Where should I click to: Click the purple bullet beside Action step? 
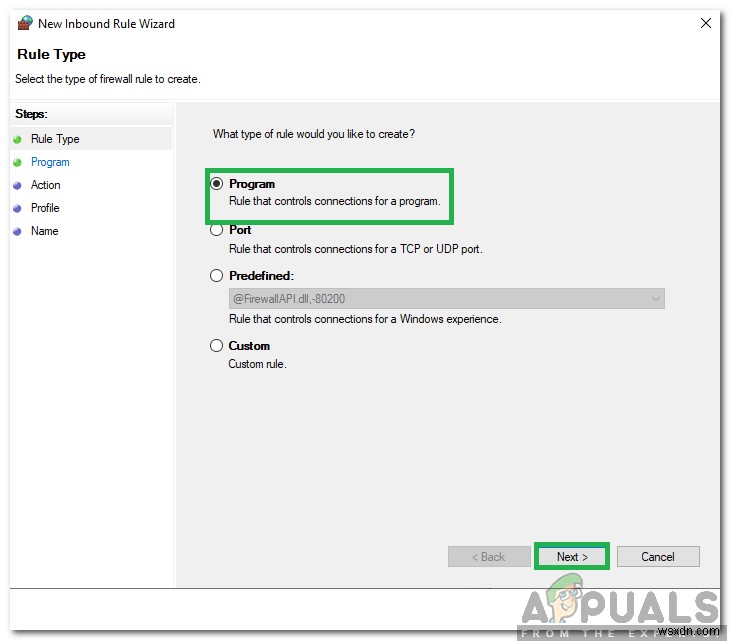(18, 186)
